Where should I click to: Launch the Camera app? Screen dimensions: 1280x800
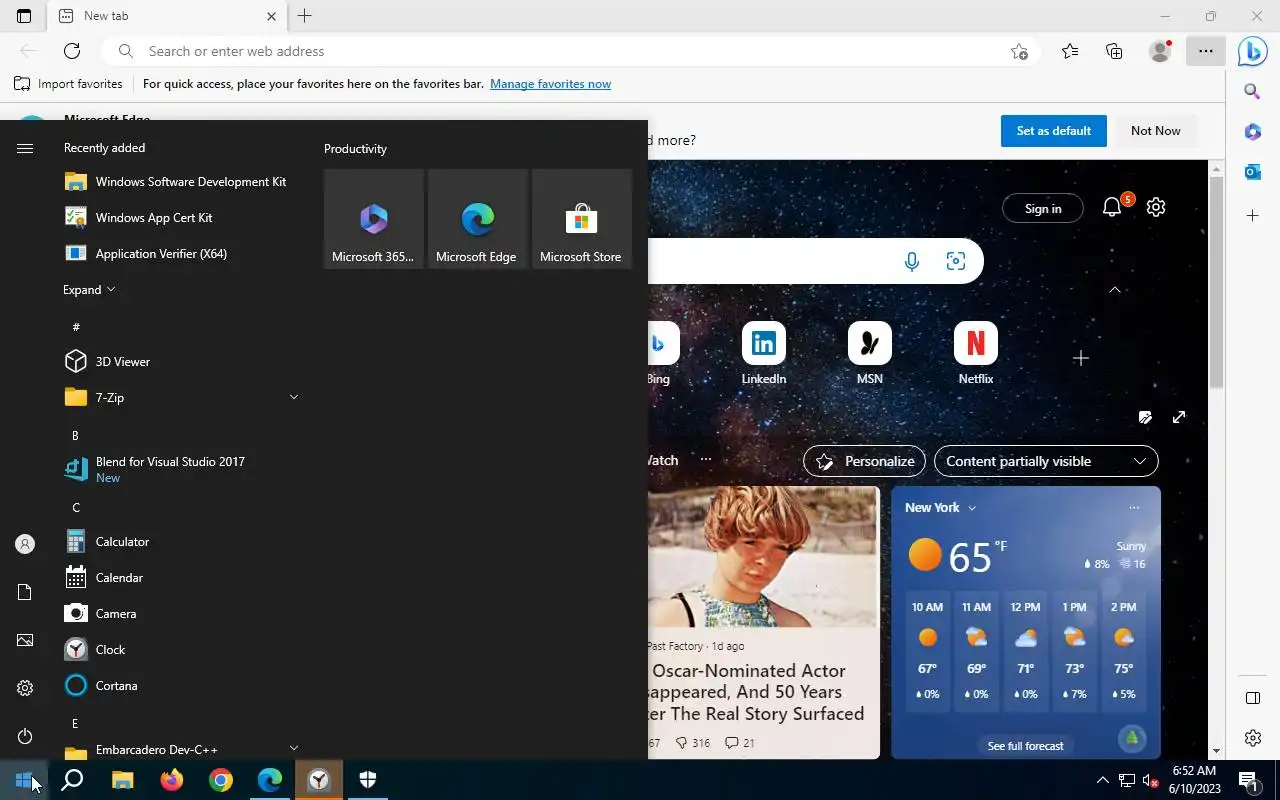click(x=182, y=614)
